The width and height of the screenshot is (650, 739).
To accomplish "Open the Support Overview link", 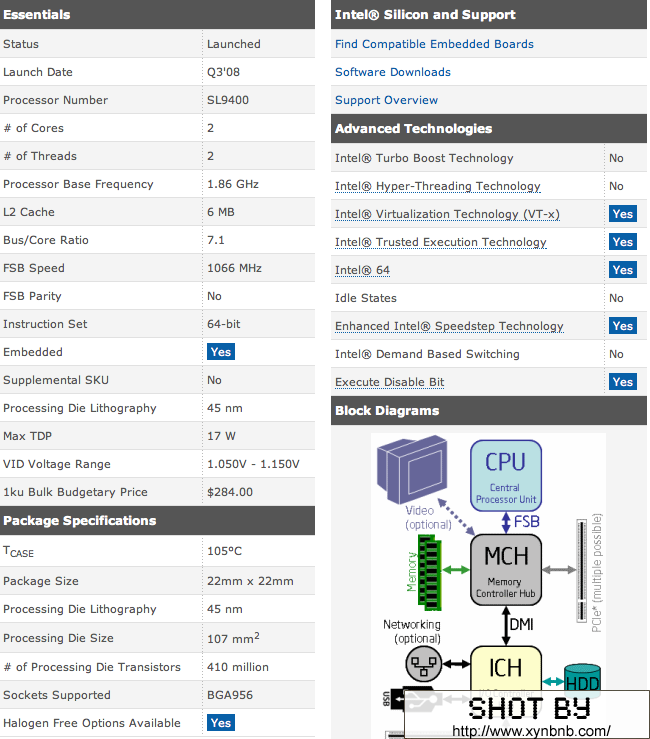I will [387, 100].
